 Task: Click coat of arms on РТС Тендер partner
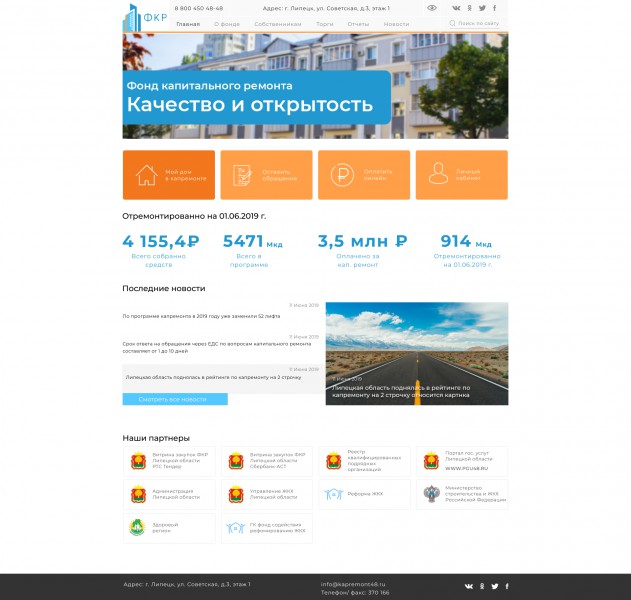pos(138,461)
